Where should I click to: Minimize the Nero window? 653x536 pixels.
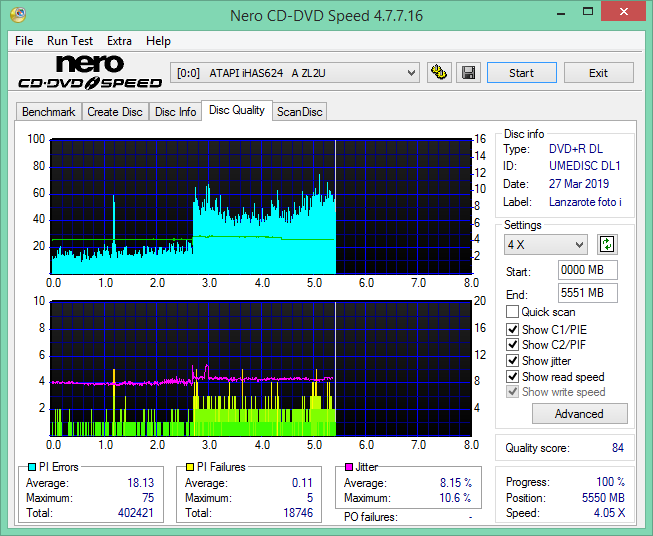coord(561,12)
